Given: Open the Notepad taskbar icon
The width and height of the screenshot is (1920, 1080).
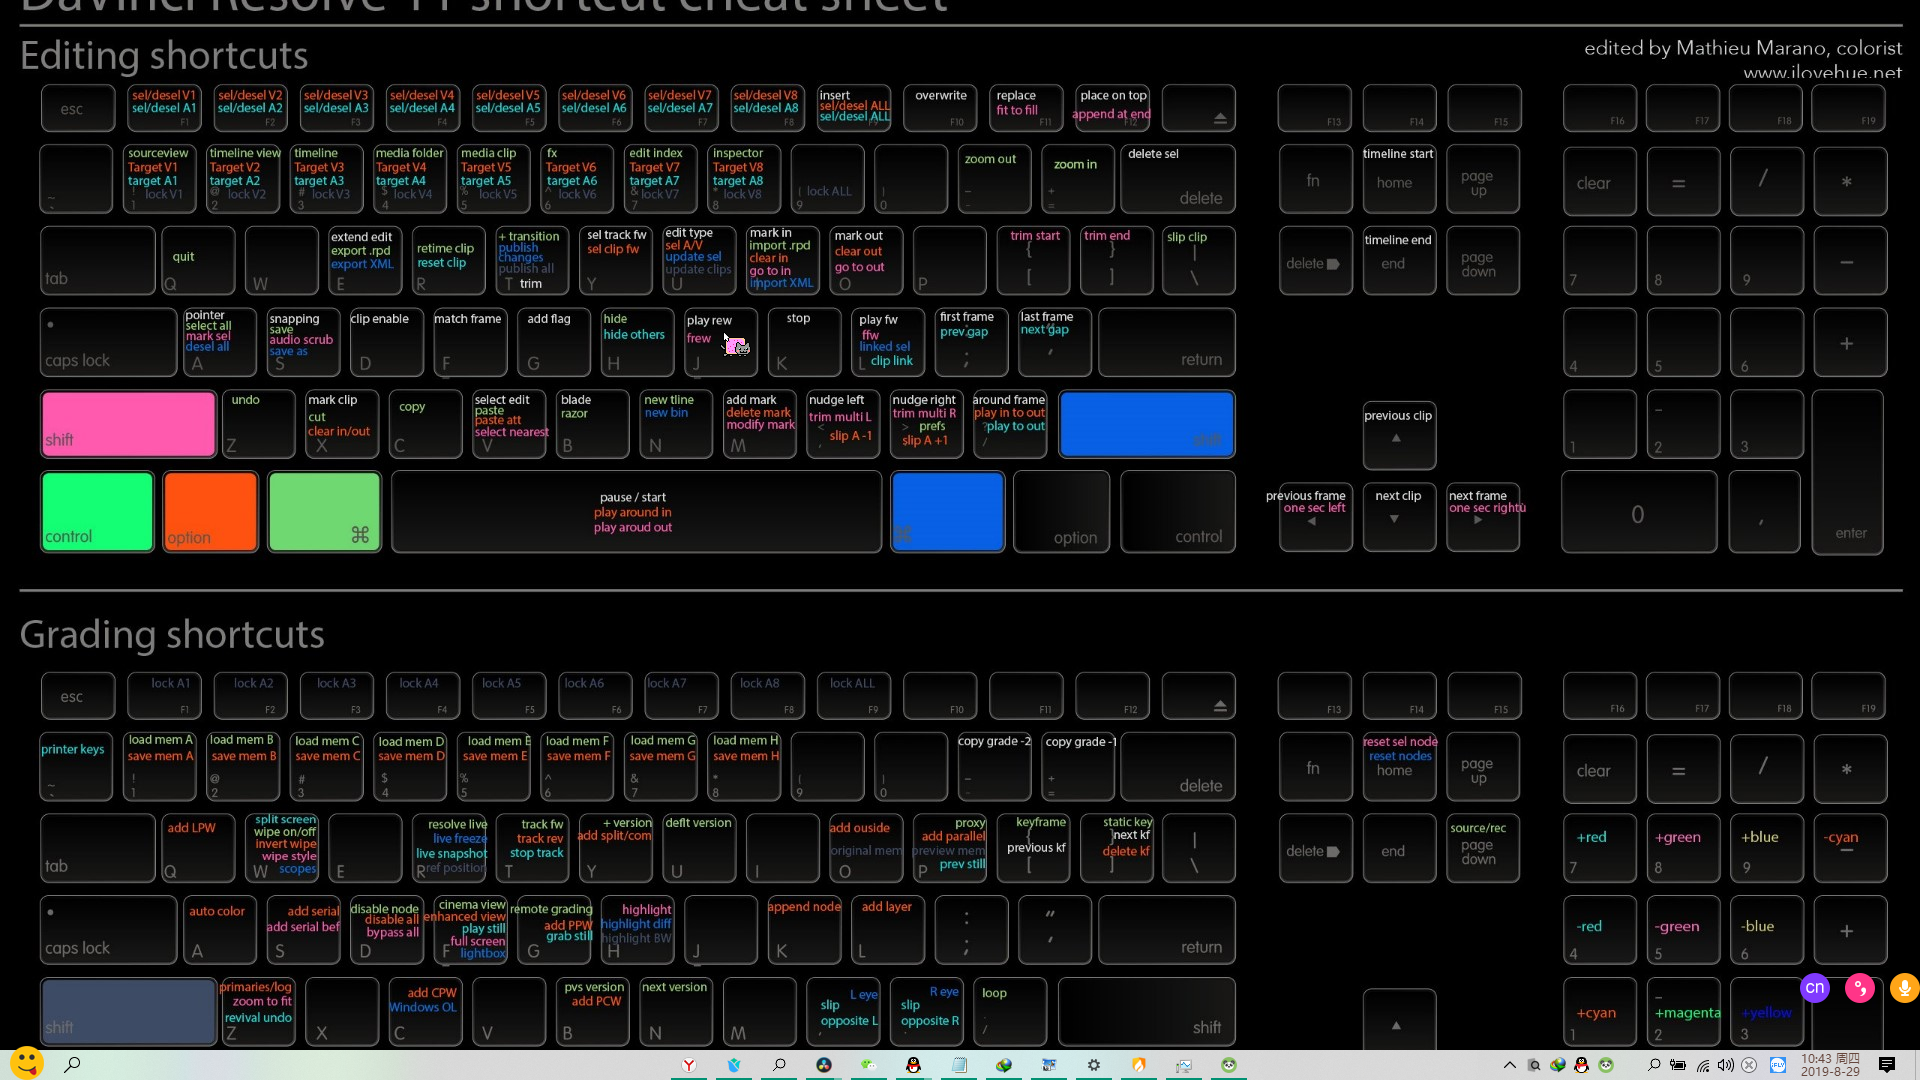Looking at the screenshot, I should 959,1065.
